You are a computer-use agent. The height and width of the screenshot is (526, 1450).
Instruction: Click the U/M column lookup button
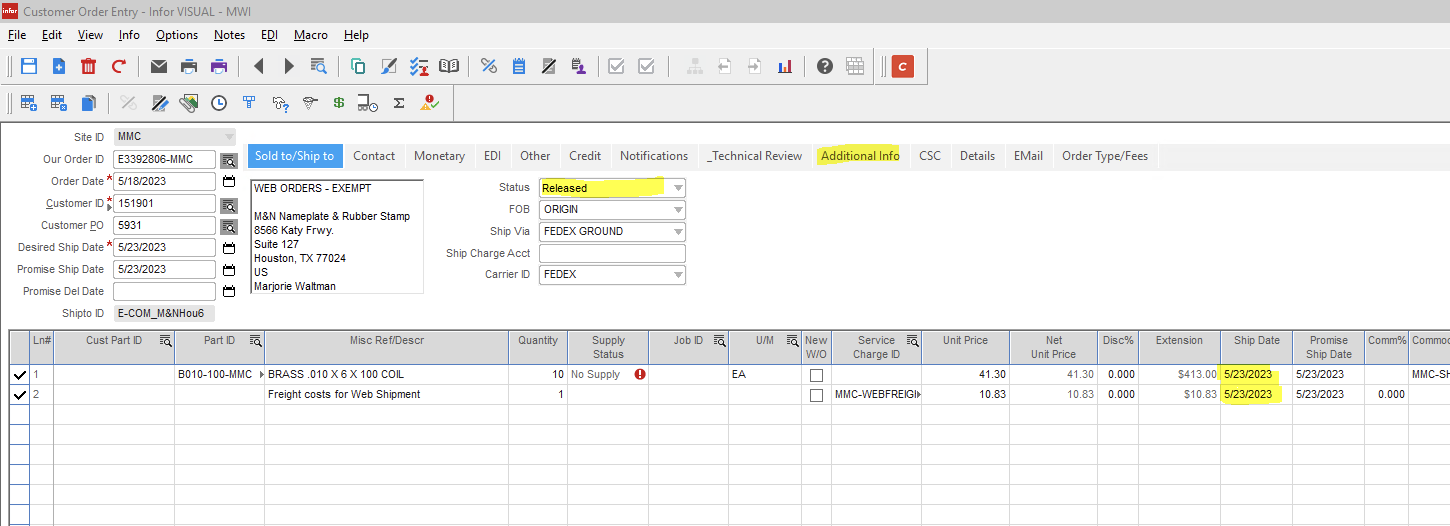pyautogui.click(x=792, y=341)
